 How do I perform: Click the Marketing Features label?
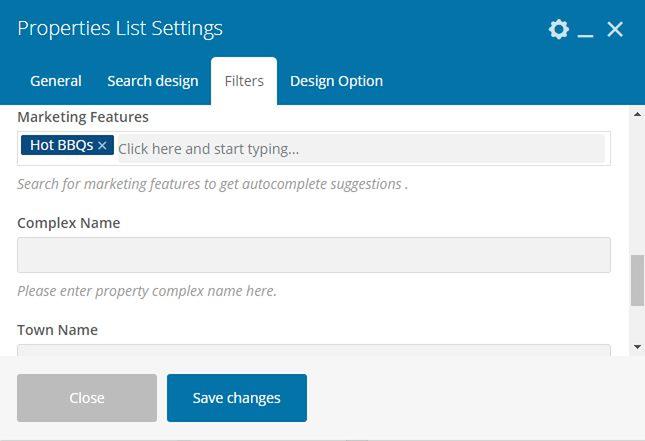pos(83,117)
